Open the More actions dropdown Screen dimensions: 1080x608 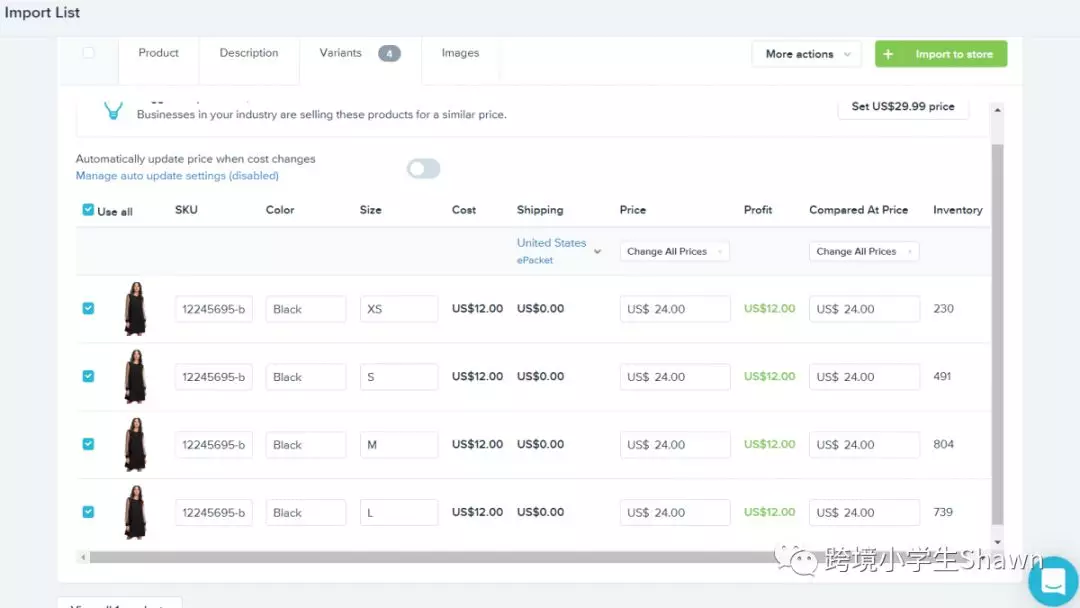pos(807,54)
